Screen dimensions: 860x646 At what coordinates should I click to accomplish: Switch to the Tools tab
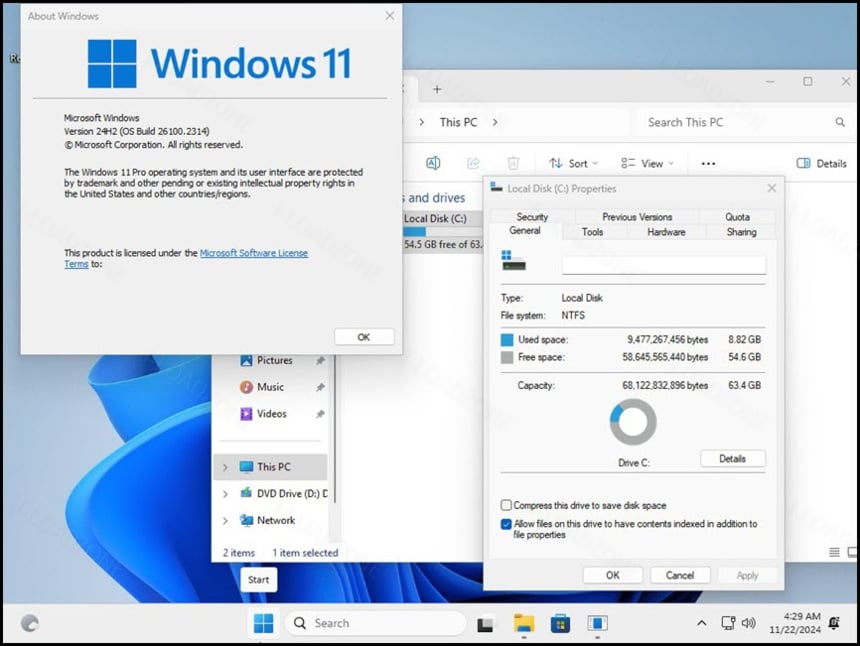tap(592, 232)
